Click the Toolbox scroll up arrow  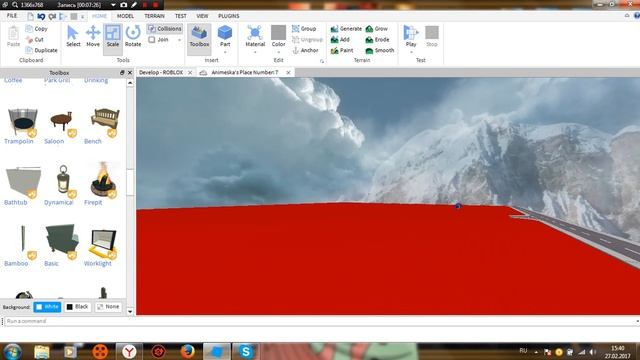click(x=130, y=83)
